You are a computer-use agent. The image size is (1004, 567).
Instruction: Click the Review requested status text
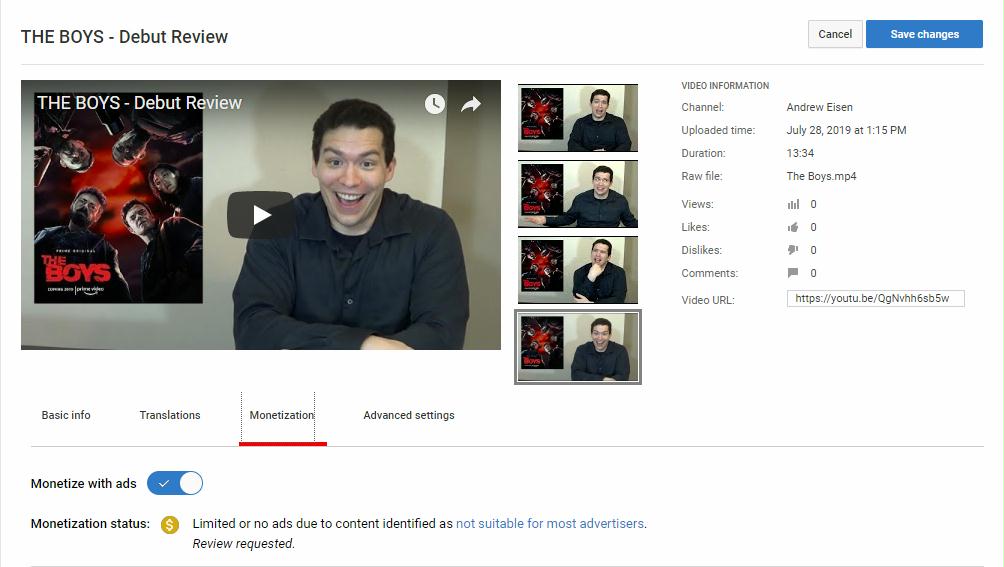pyautogui.click(x=243, y=544)
